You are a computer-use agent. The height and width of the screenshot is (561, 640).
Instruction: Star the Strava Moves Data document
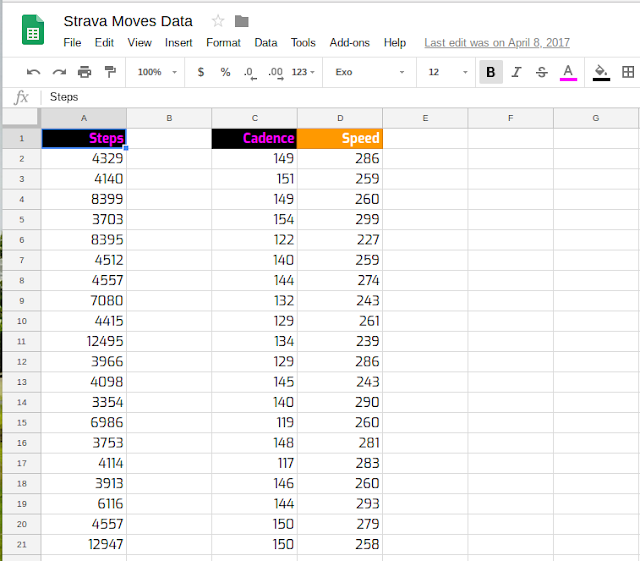coord(218,21)
